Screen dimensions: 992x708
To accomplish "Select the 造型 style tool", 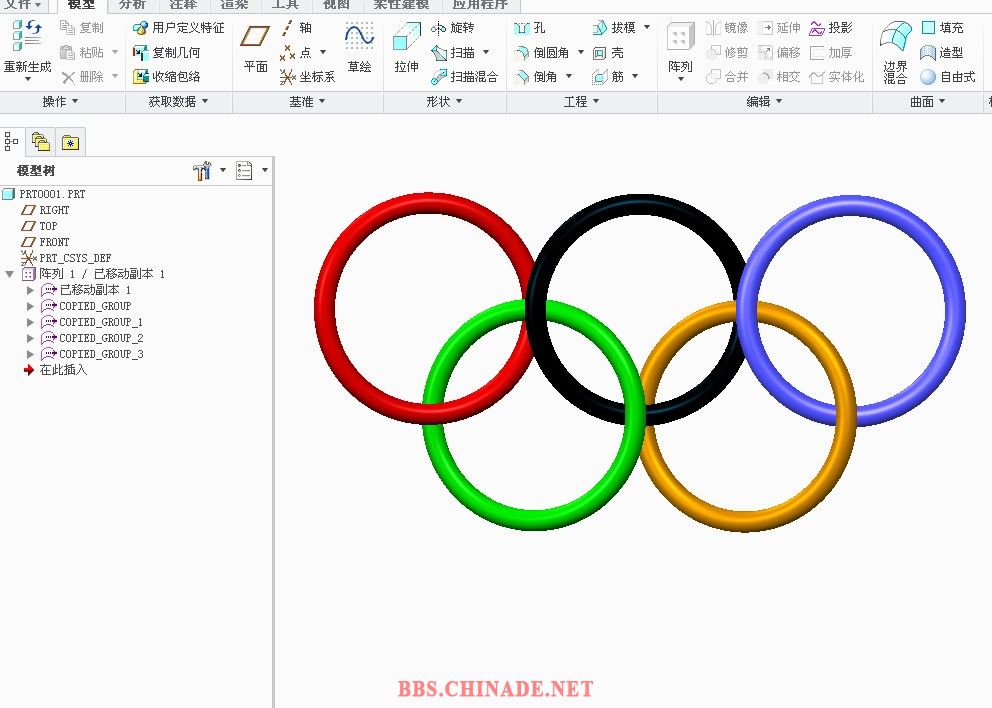I will pyautogui.click(x=943, y=52).
